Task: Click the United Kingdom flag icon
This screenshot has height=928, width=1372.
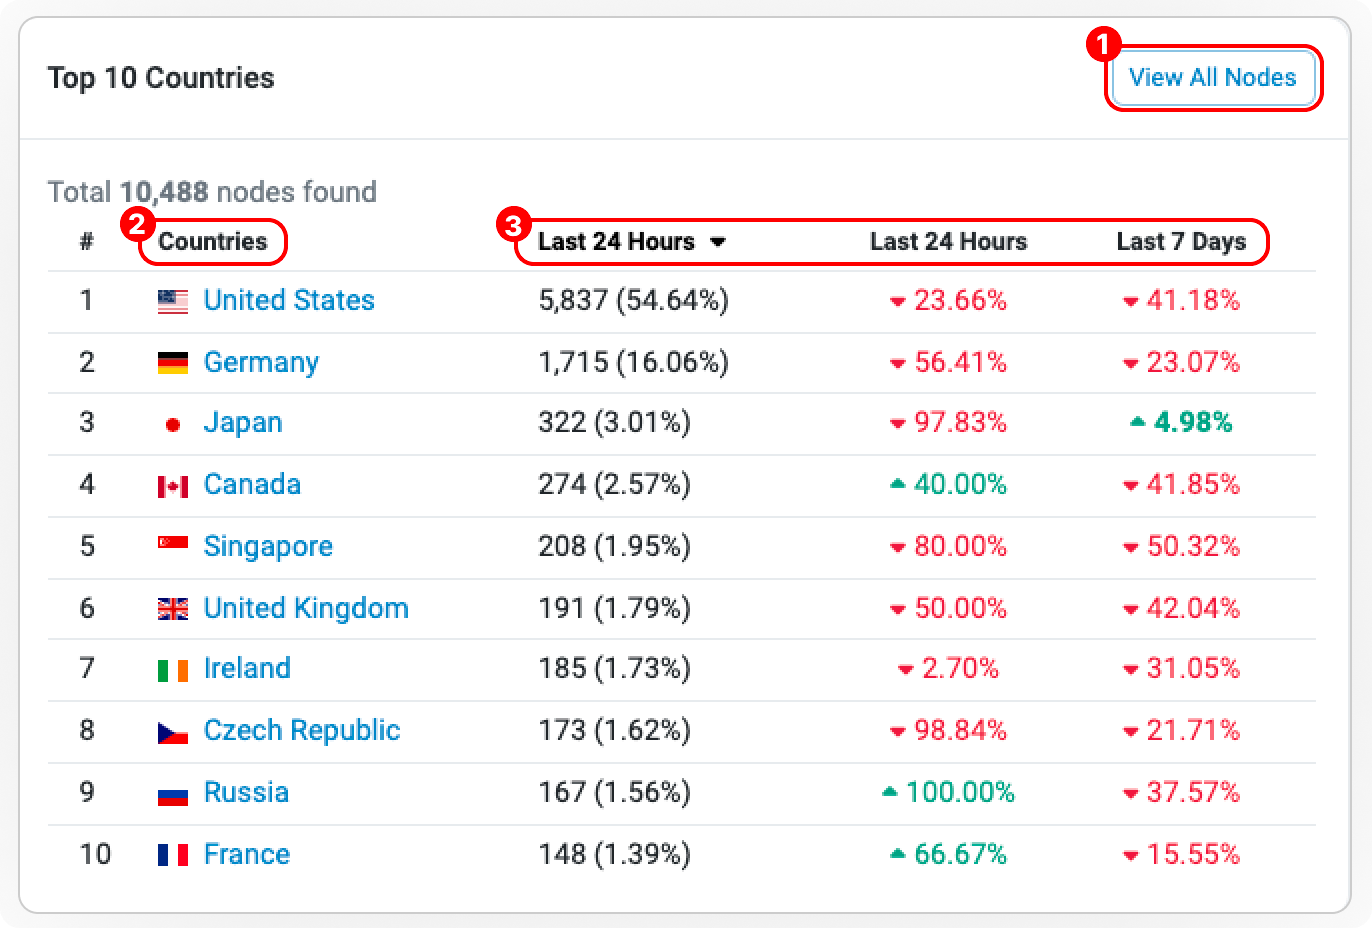Action: tap(172, 608)
